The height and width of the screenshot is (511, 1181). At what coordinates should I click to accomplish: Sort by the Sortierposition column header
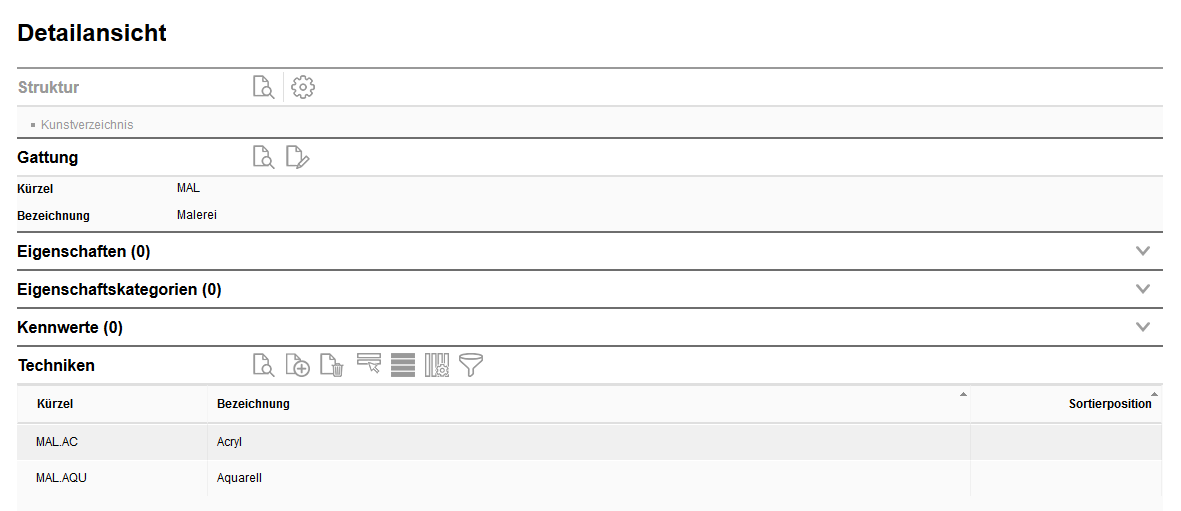[1109, 404]
